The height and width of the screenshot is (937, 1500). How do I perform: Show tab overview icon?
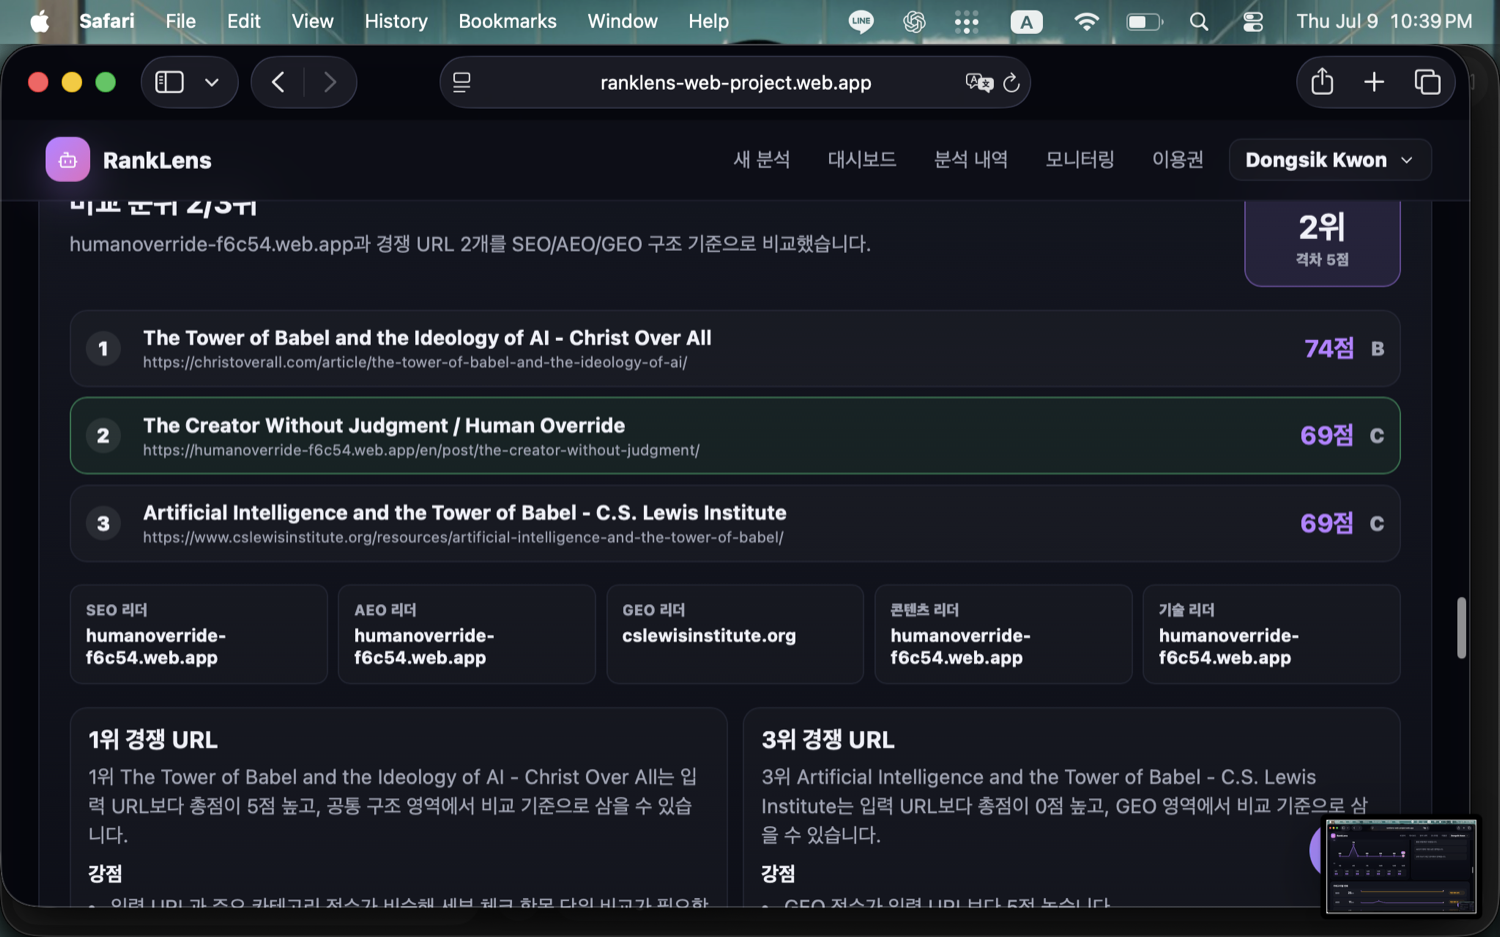pyautogui.click(x=1427, y=82)
